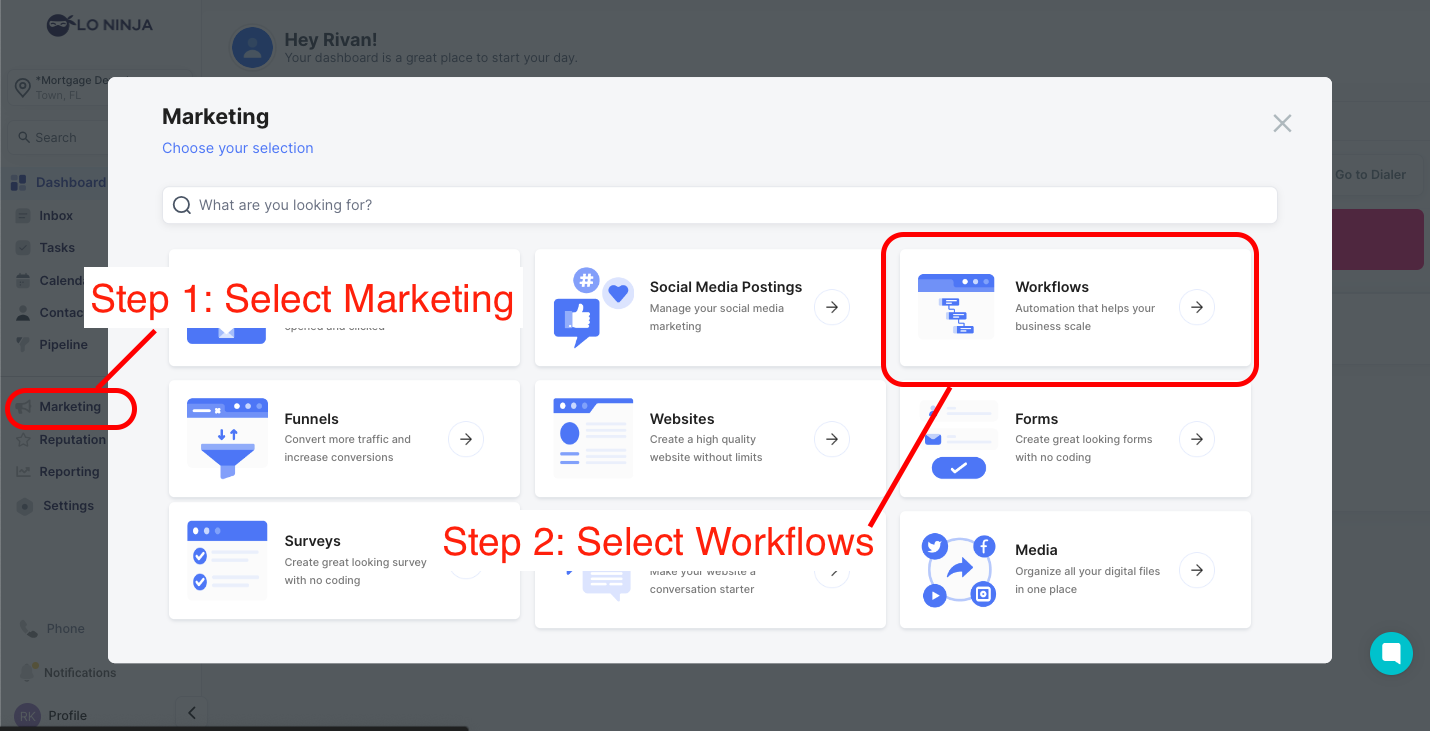Select Marketing in the sidebar
1430x731 pixels.
pyautogui.click(x=70, y=407)
